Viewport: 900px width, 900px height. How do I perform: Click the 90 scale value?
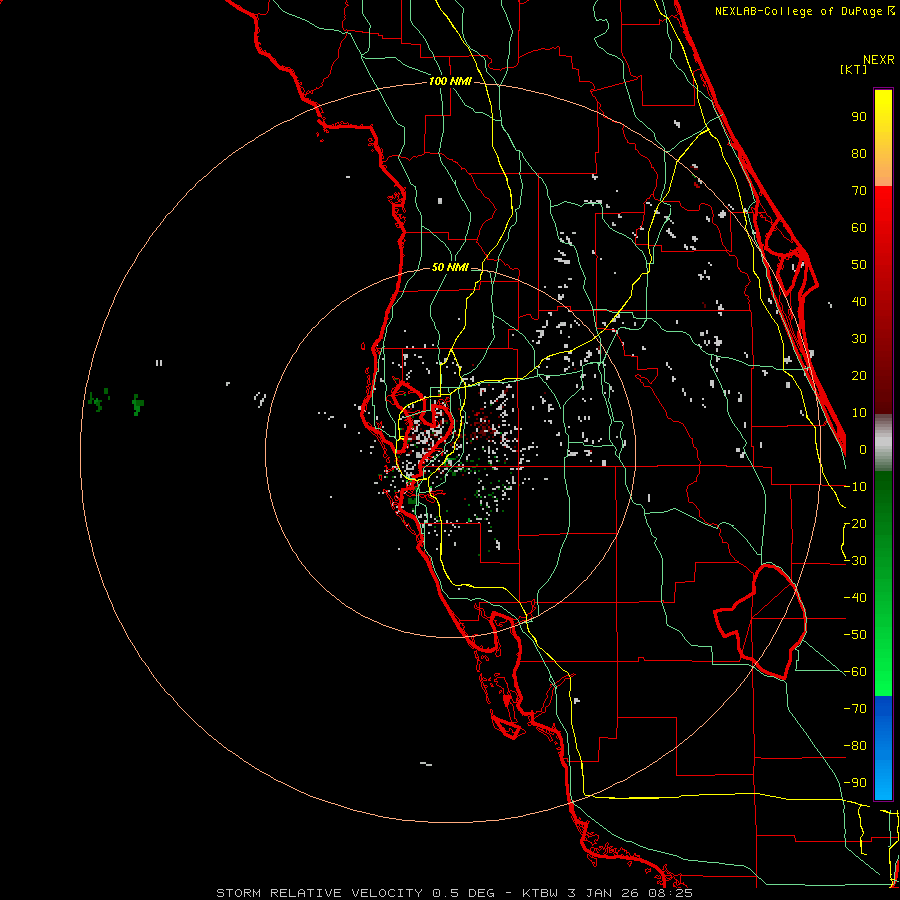[859, 117]
